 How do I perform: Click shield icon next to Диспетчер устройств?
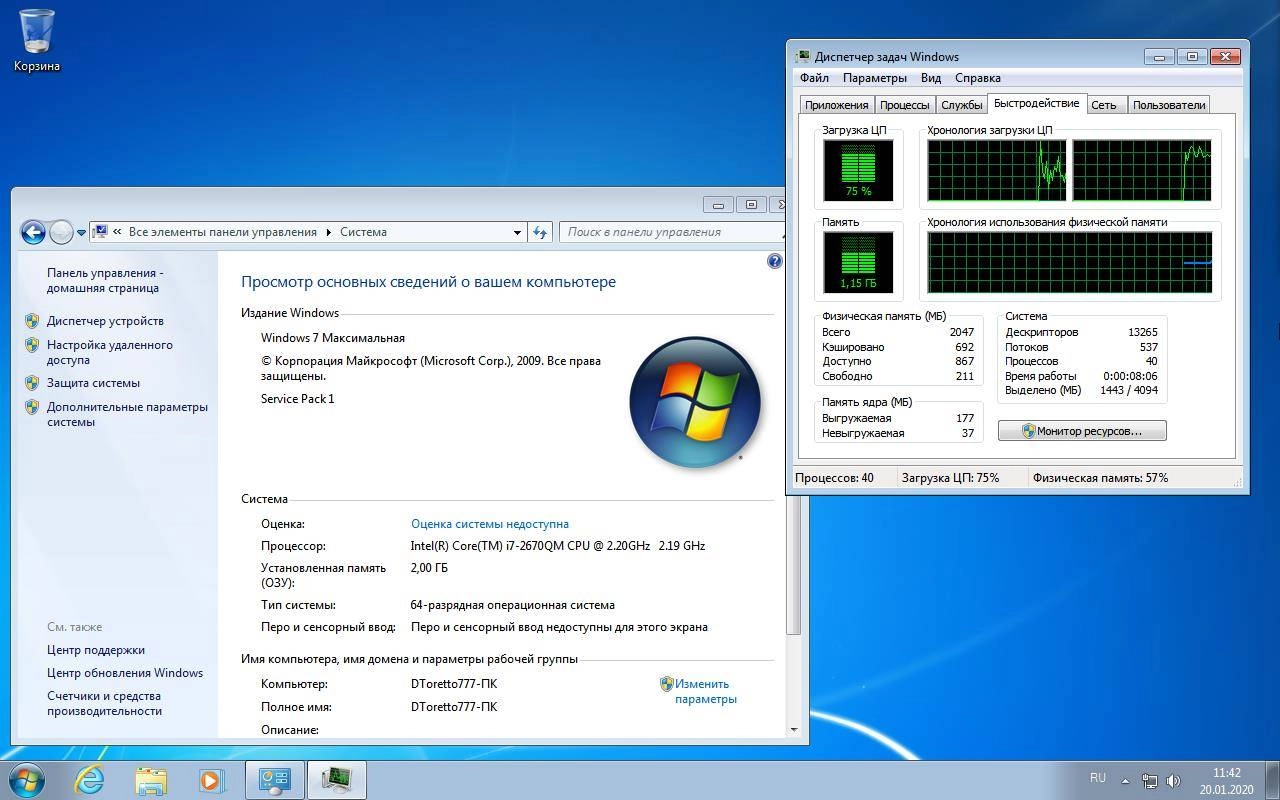tap(32, 321)
